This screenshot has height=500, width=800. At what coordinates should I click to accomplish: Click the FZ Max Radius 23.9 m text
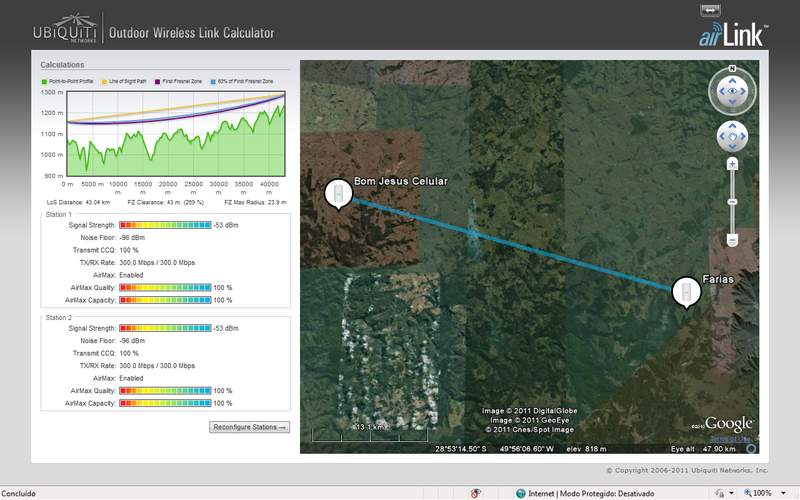pyautogui.click(x=255, y=203)
